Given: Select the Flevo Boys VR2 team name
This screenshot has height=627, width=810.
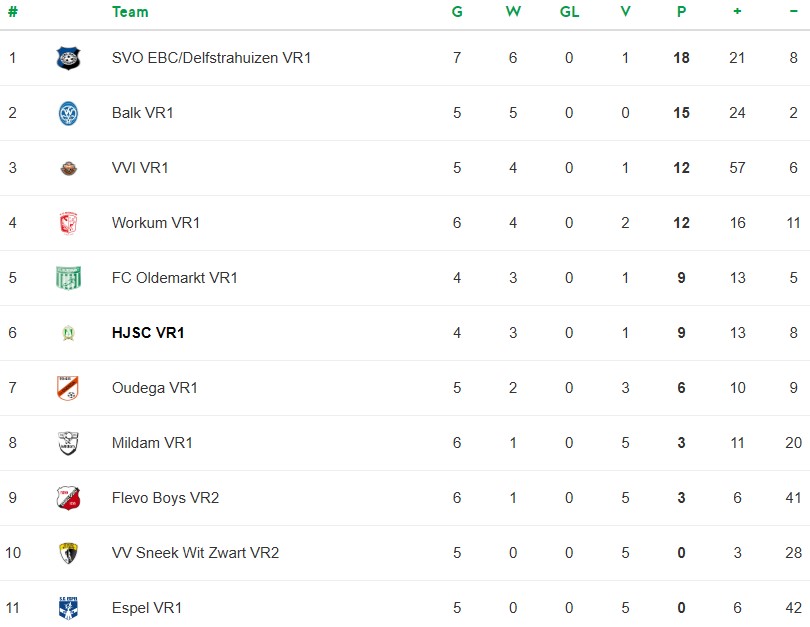Looking at the screenshot, I should coord(165,498).
